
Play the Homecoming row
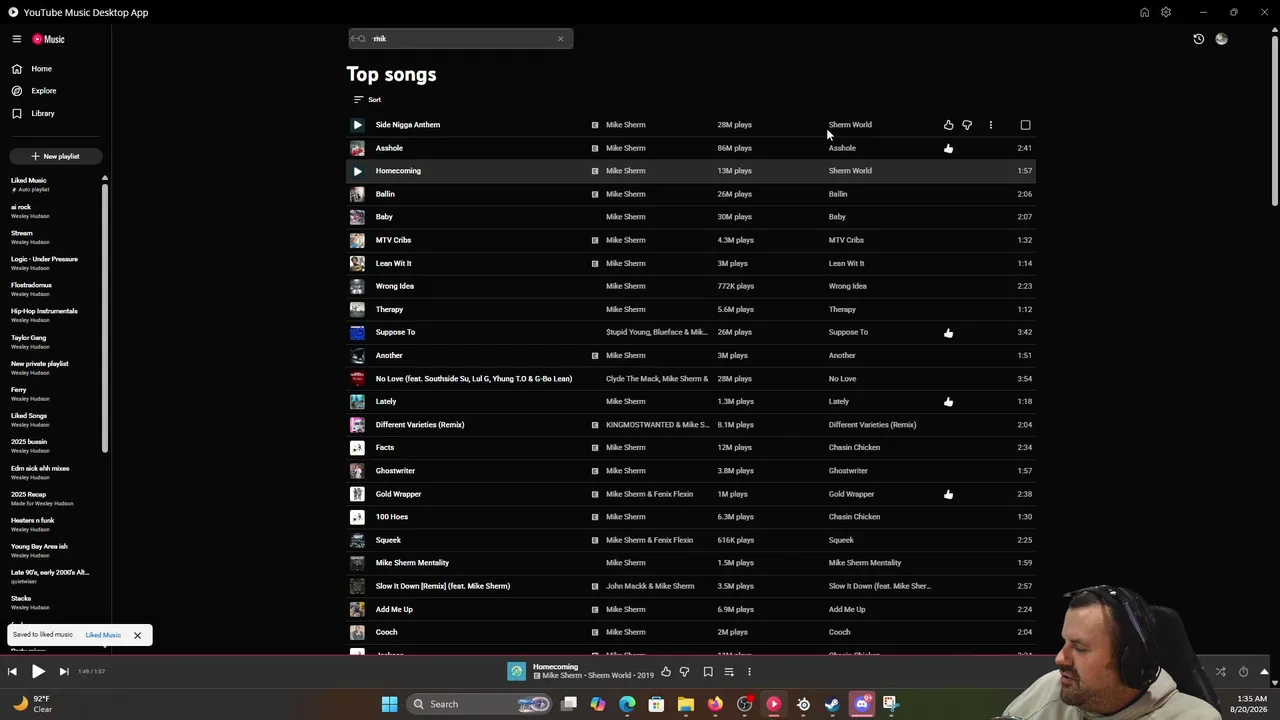coord(357,171)
